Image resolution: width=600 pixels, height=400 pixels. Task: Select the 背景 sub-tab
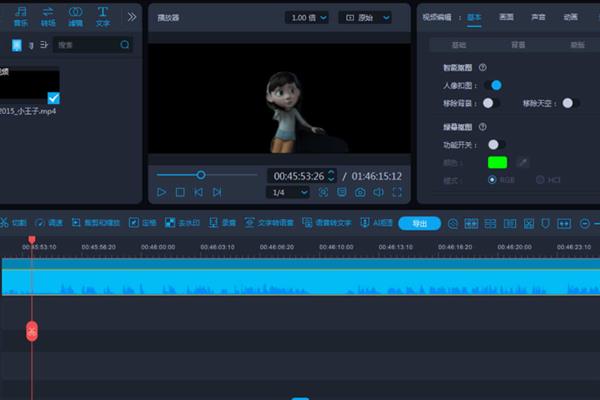pyautogui.click(x=518, y=45)
